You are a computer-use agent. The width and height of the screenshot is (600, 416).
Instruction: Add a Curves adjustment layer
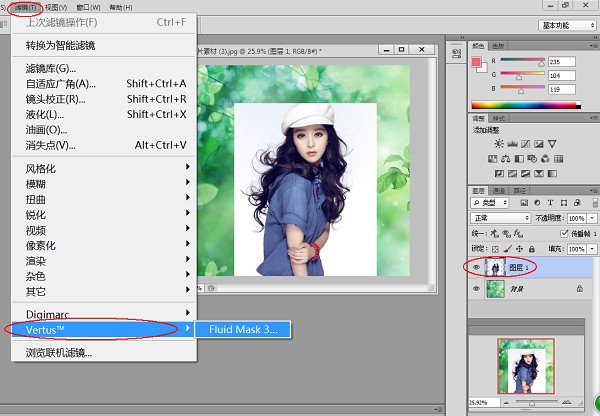525,144
